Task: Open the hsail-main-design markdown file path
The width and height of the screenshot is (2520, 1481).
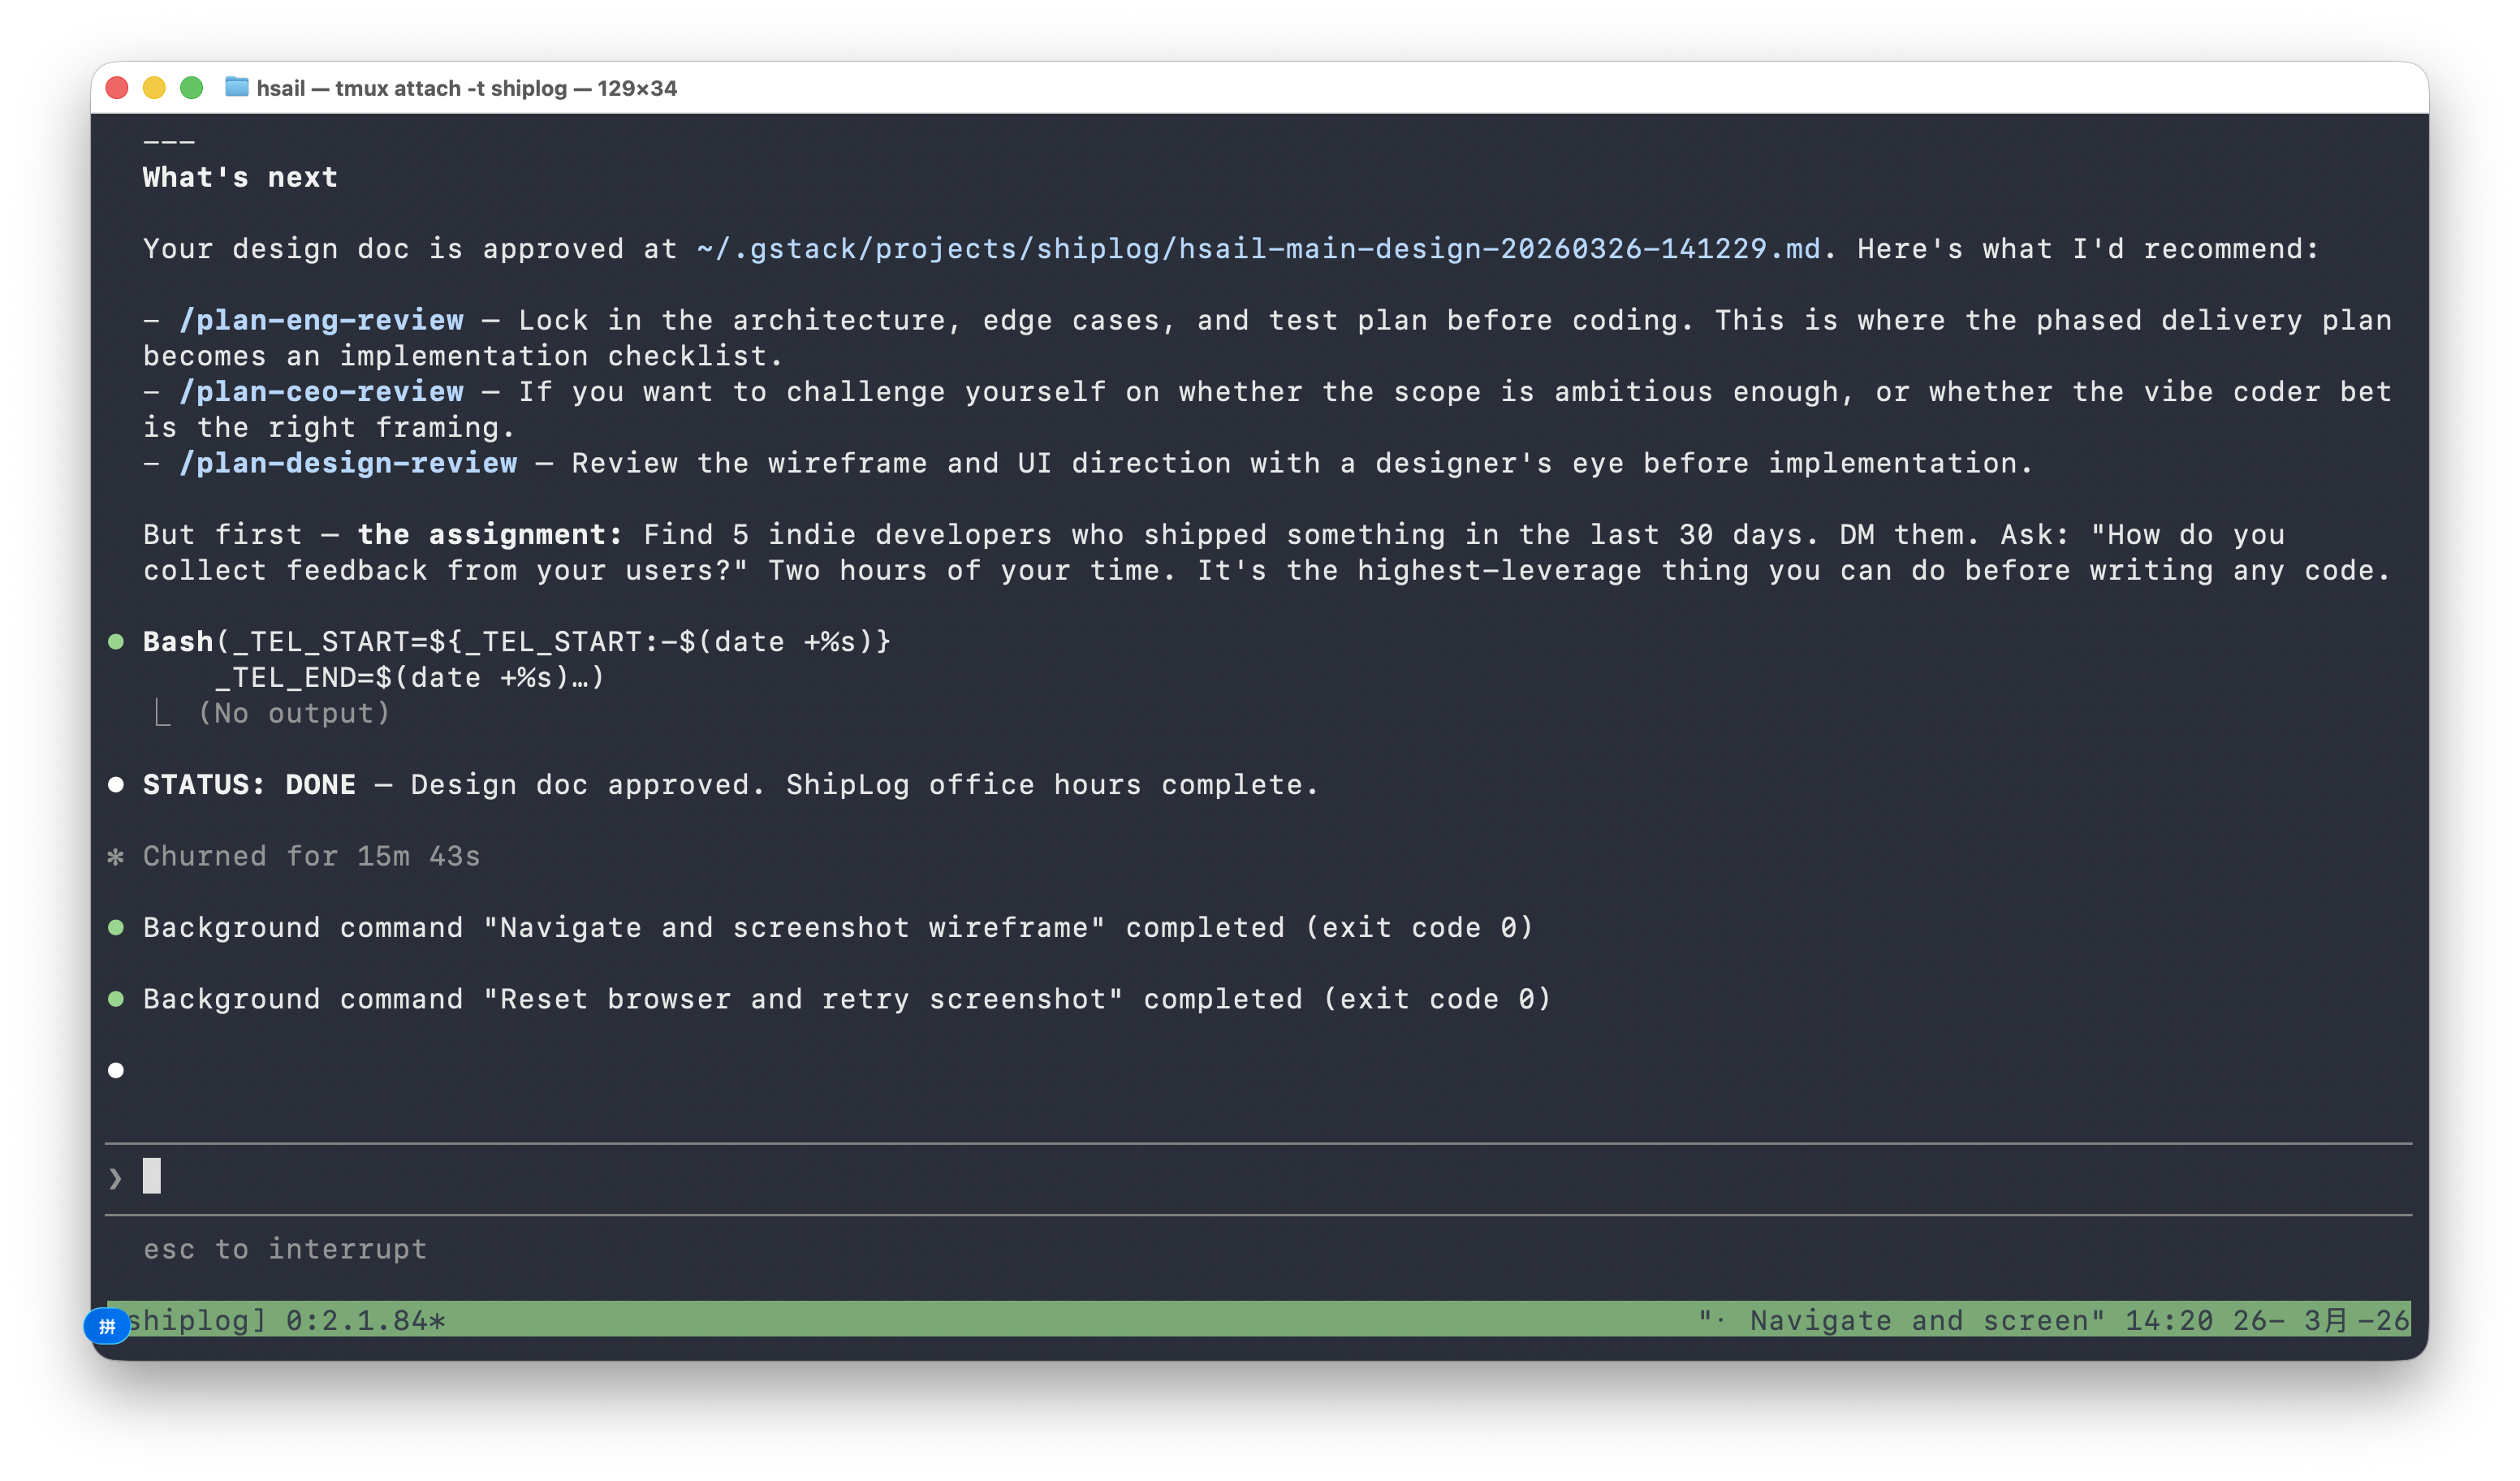Action: [1258, 249]
